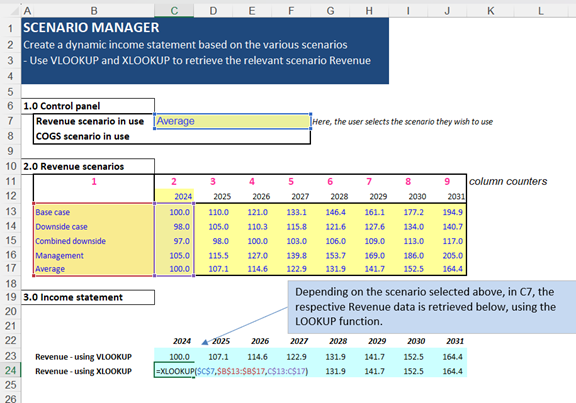Click VLOOKUP 2024 result 100.0 in row 23
The image size is (576, 403).
point(179,357)
